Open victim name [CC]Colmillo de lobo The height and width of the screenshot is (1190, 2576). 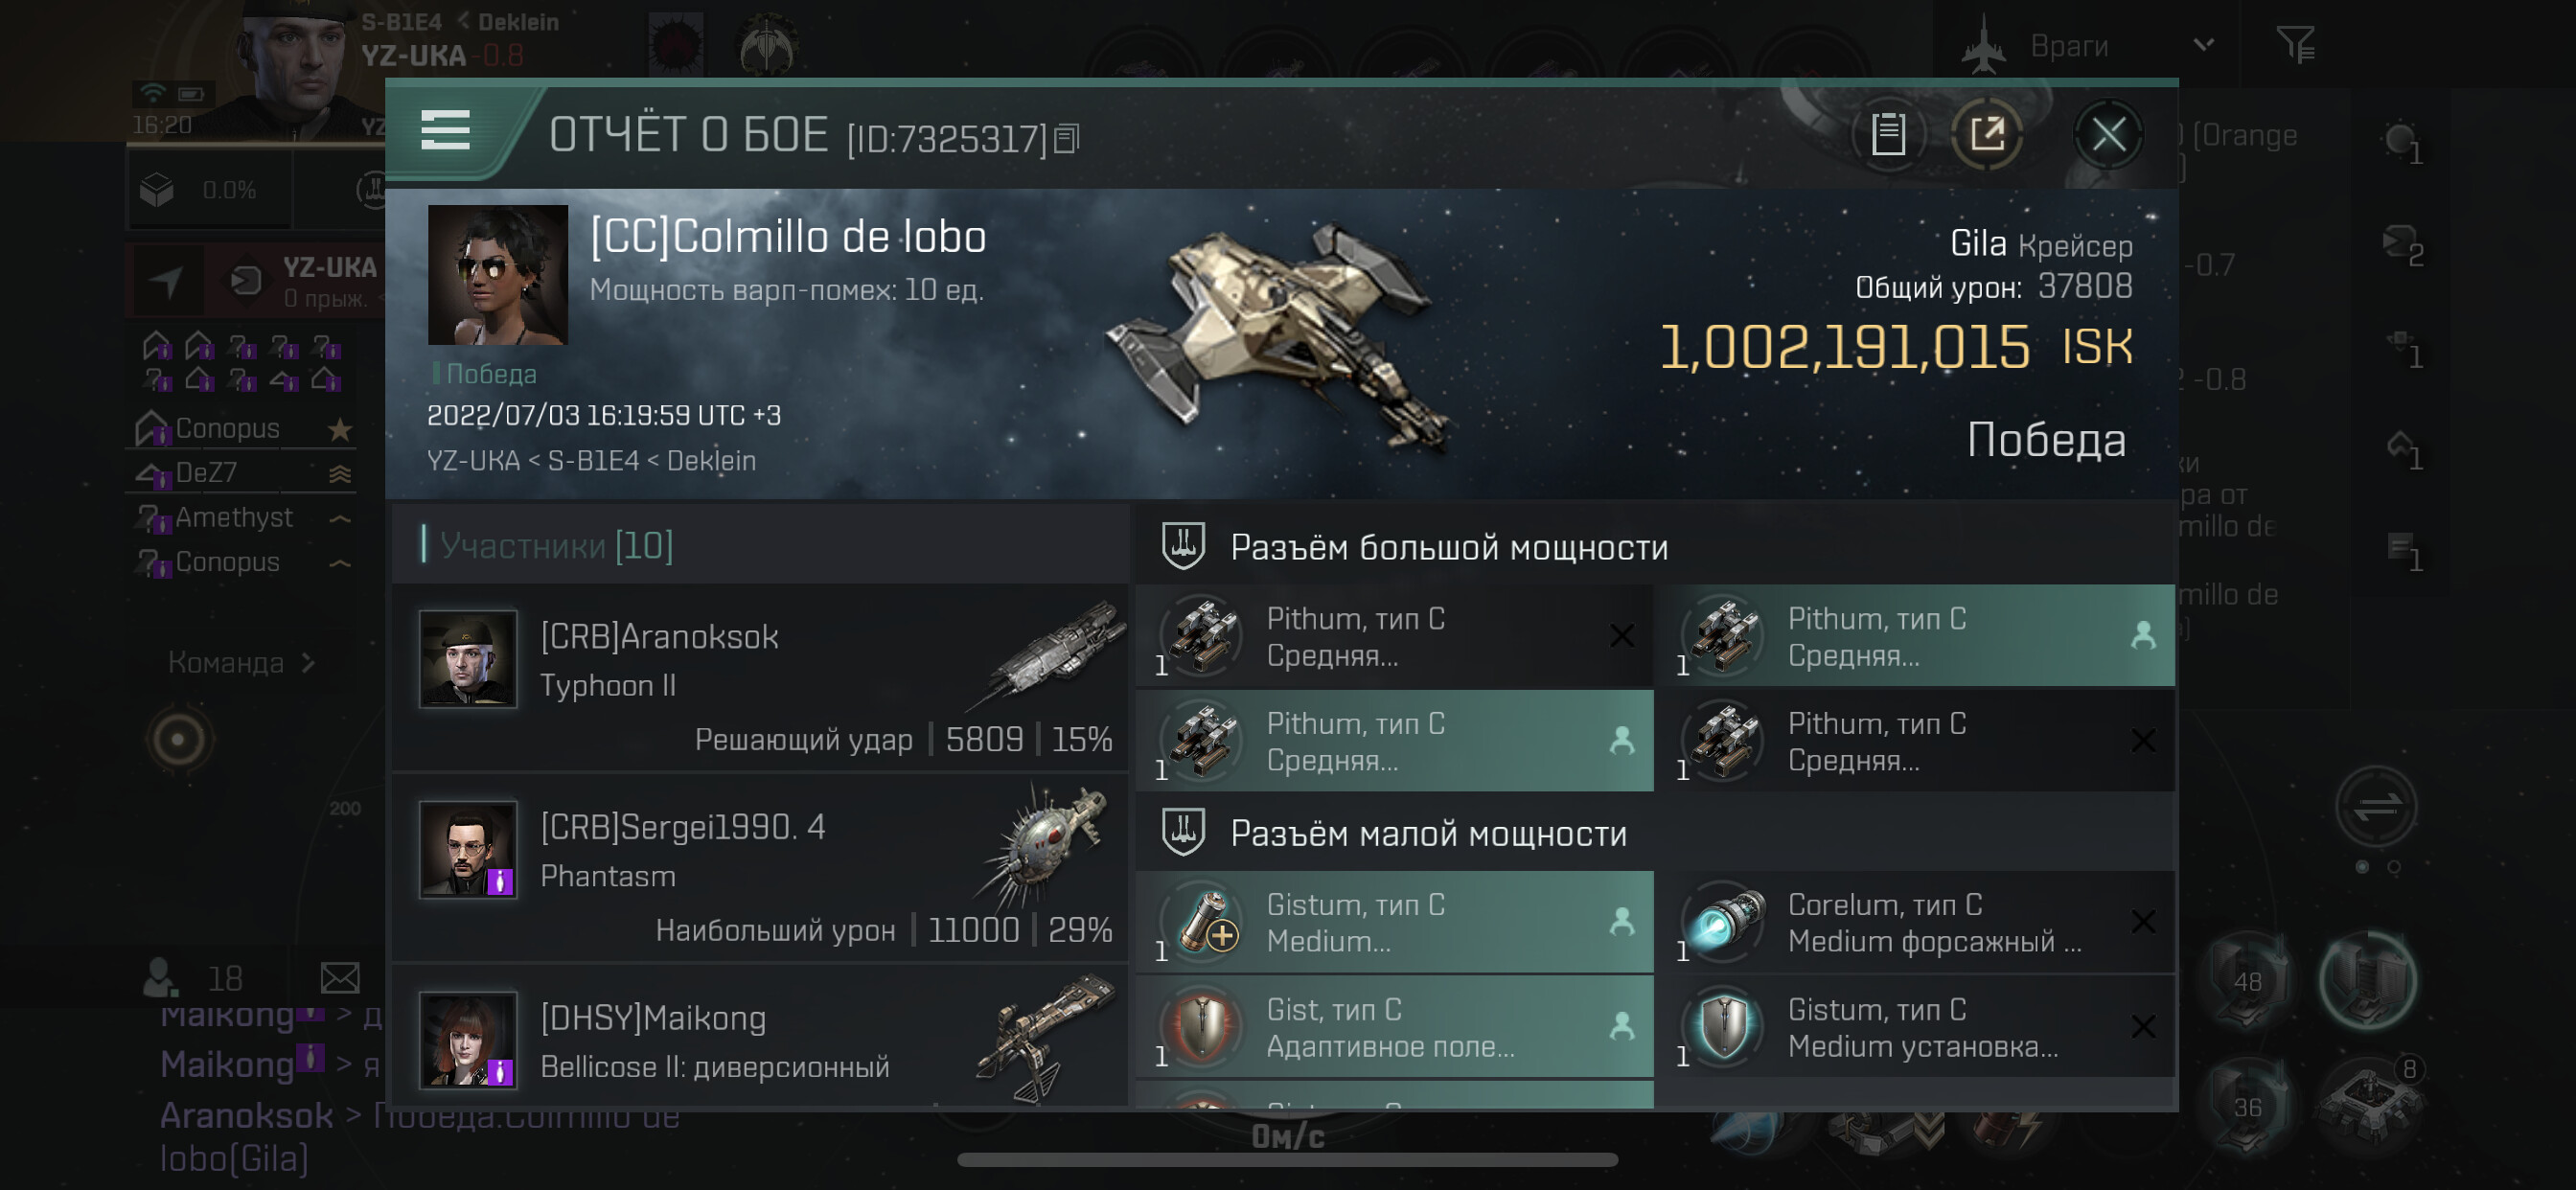[788, 237]
